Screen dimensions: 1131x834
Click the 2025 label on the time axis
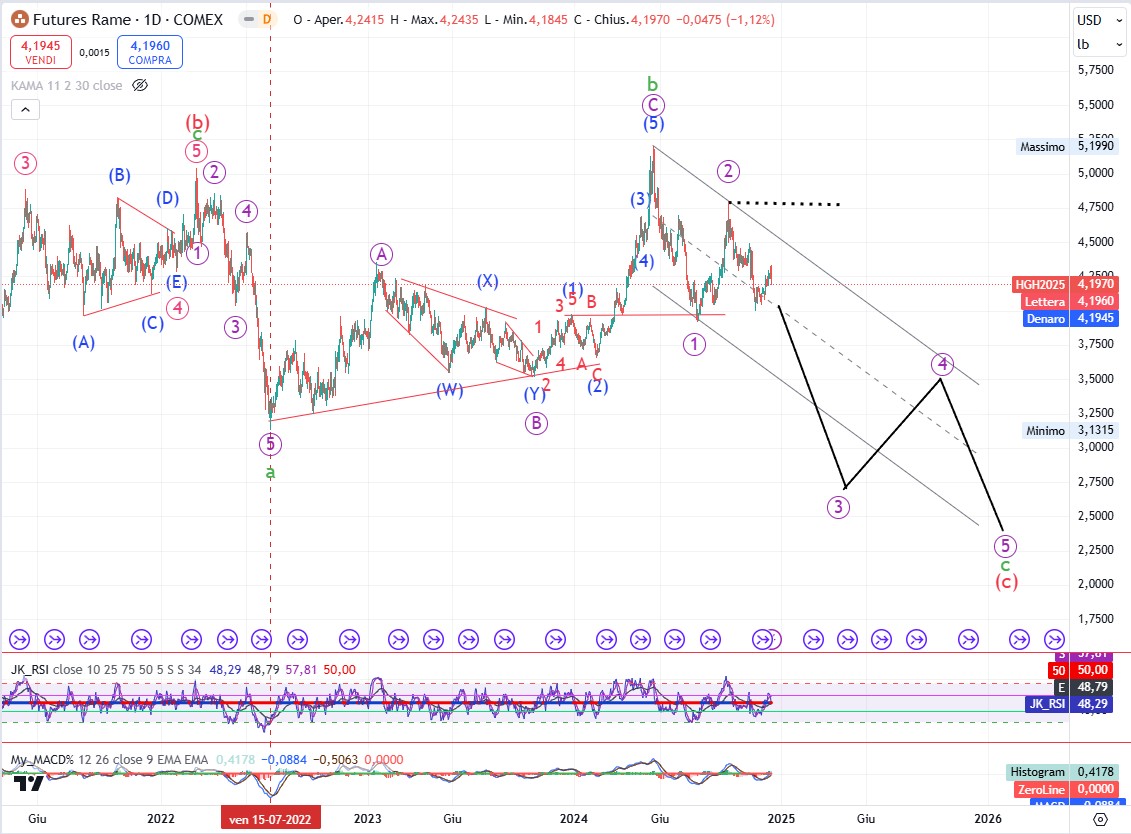click(781, 819)
